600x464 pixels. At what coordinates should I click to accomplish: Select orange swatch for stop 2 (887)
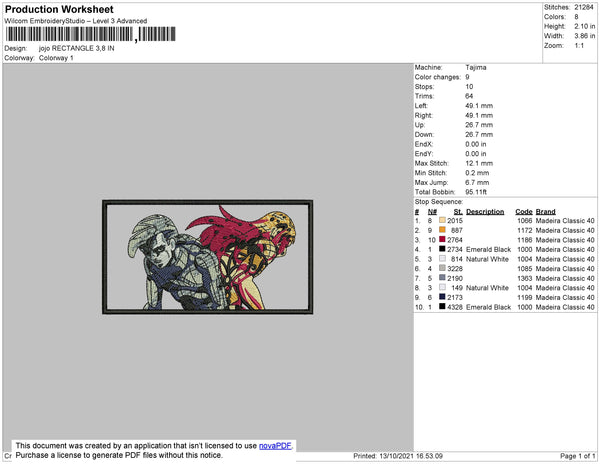point(442,230)
